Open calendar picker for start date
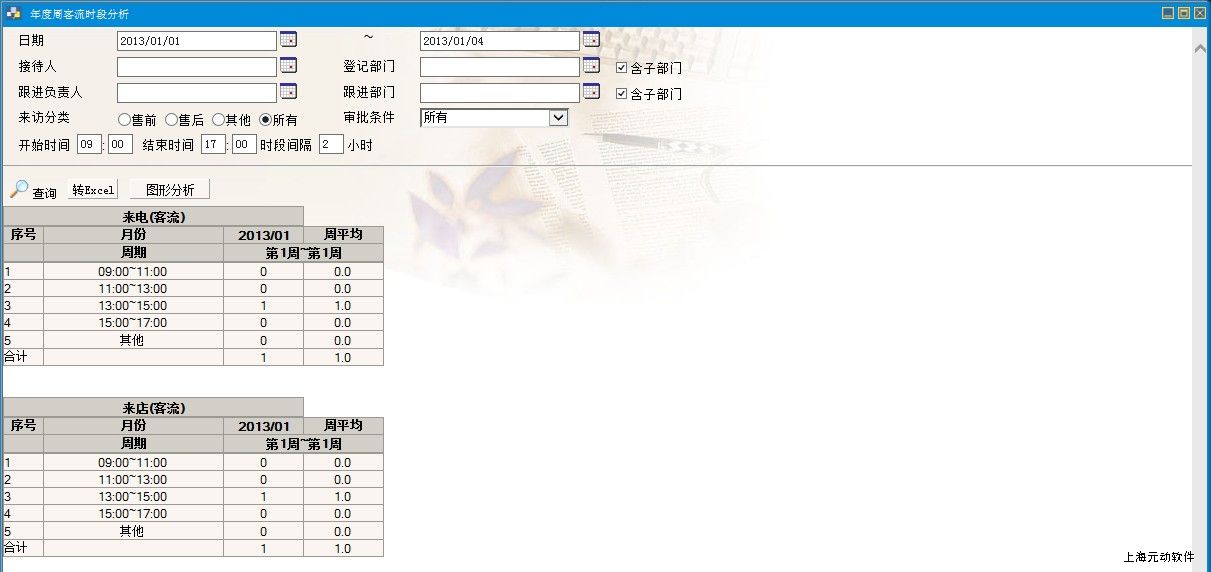Screen dimensions: 1211x572 (288, 40)
